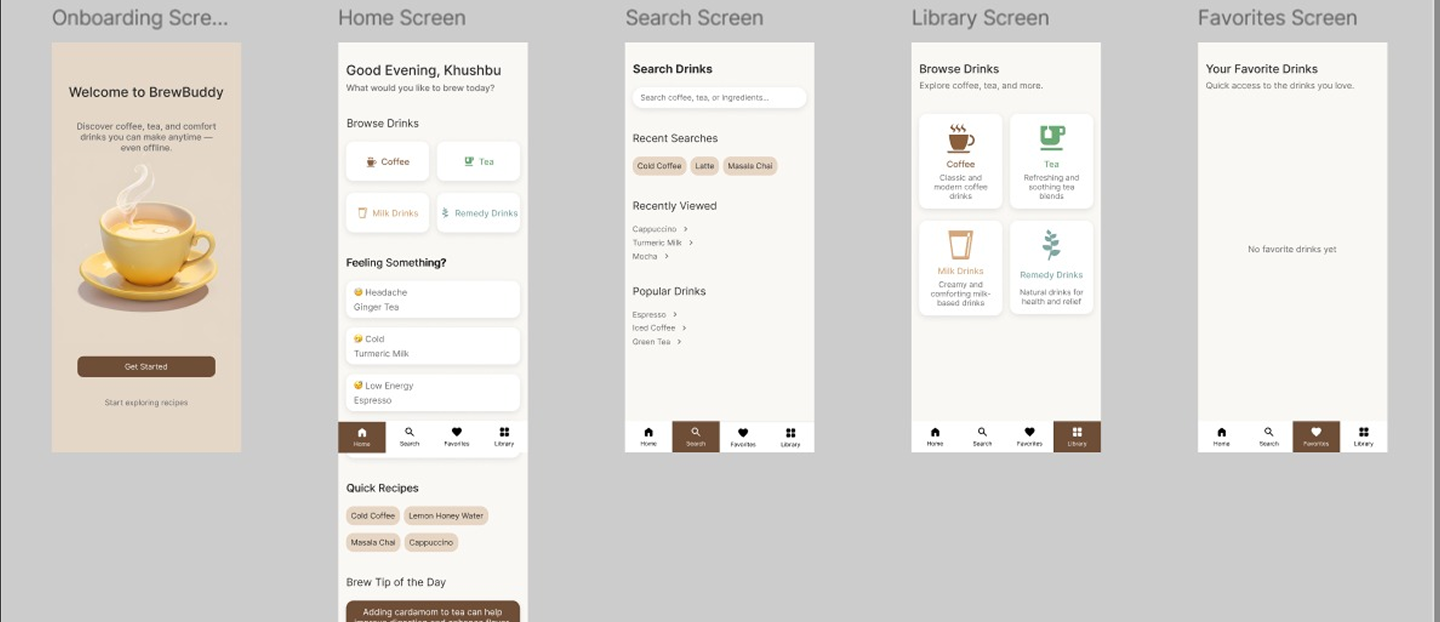Open Coffee card on Home Screen
Image resolution: width=1440 pixels, height=622 pixels.
(387, 161)
